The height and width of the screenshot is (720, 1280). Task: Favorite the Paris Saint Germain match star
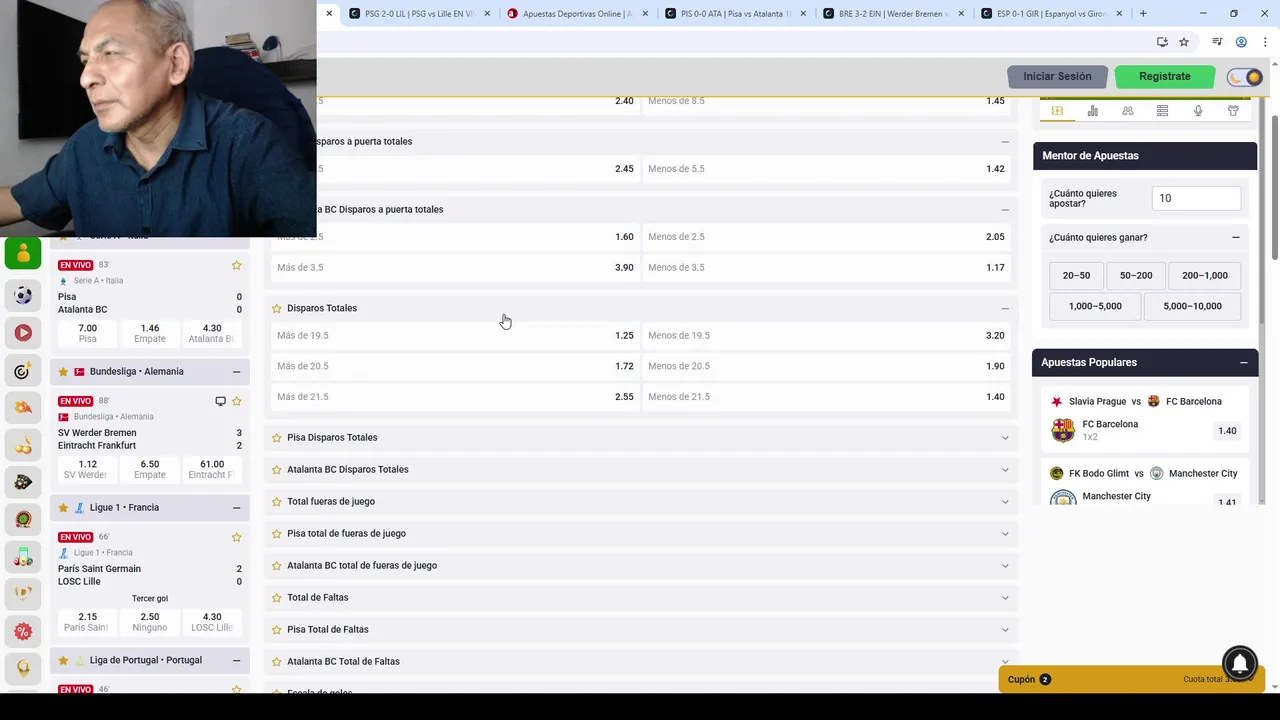pos(237,537)
